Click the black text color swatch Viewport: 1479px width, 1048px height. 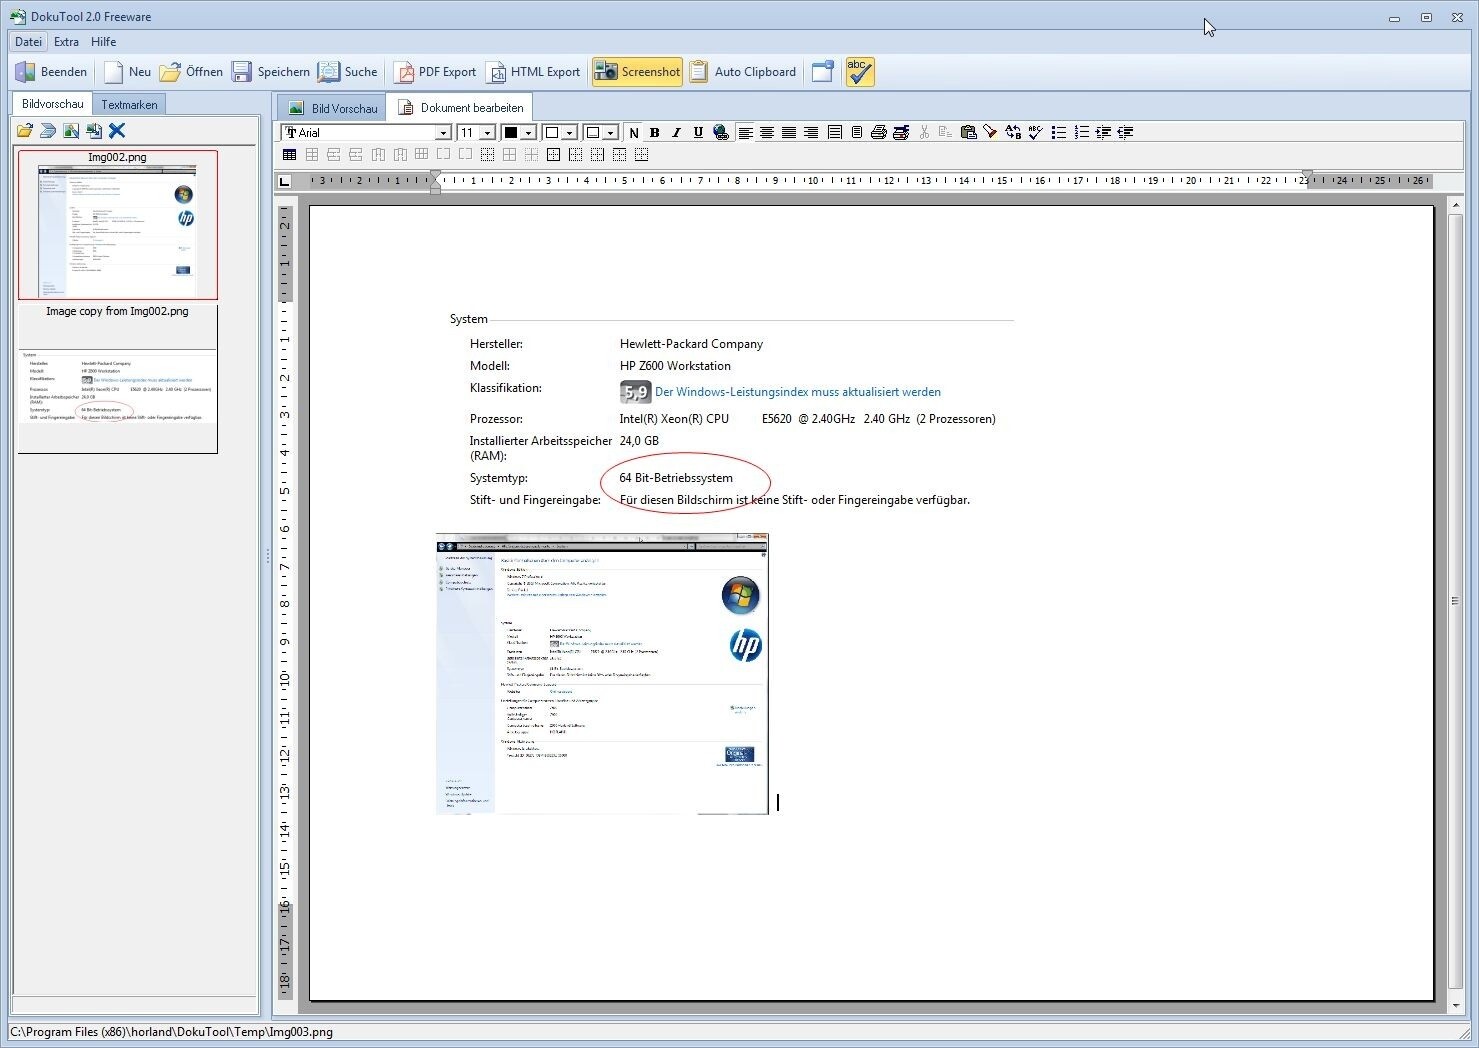pos(511,133)
